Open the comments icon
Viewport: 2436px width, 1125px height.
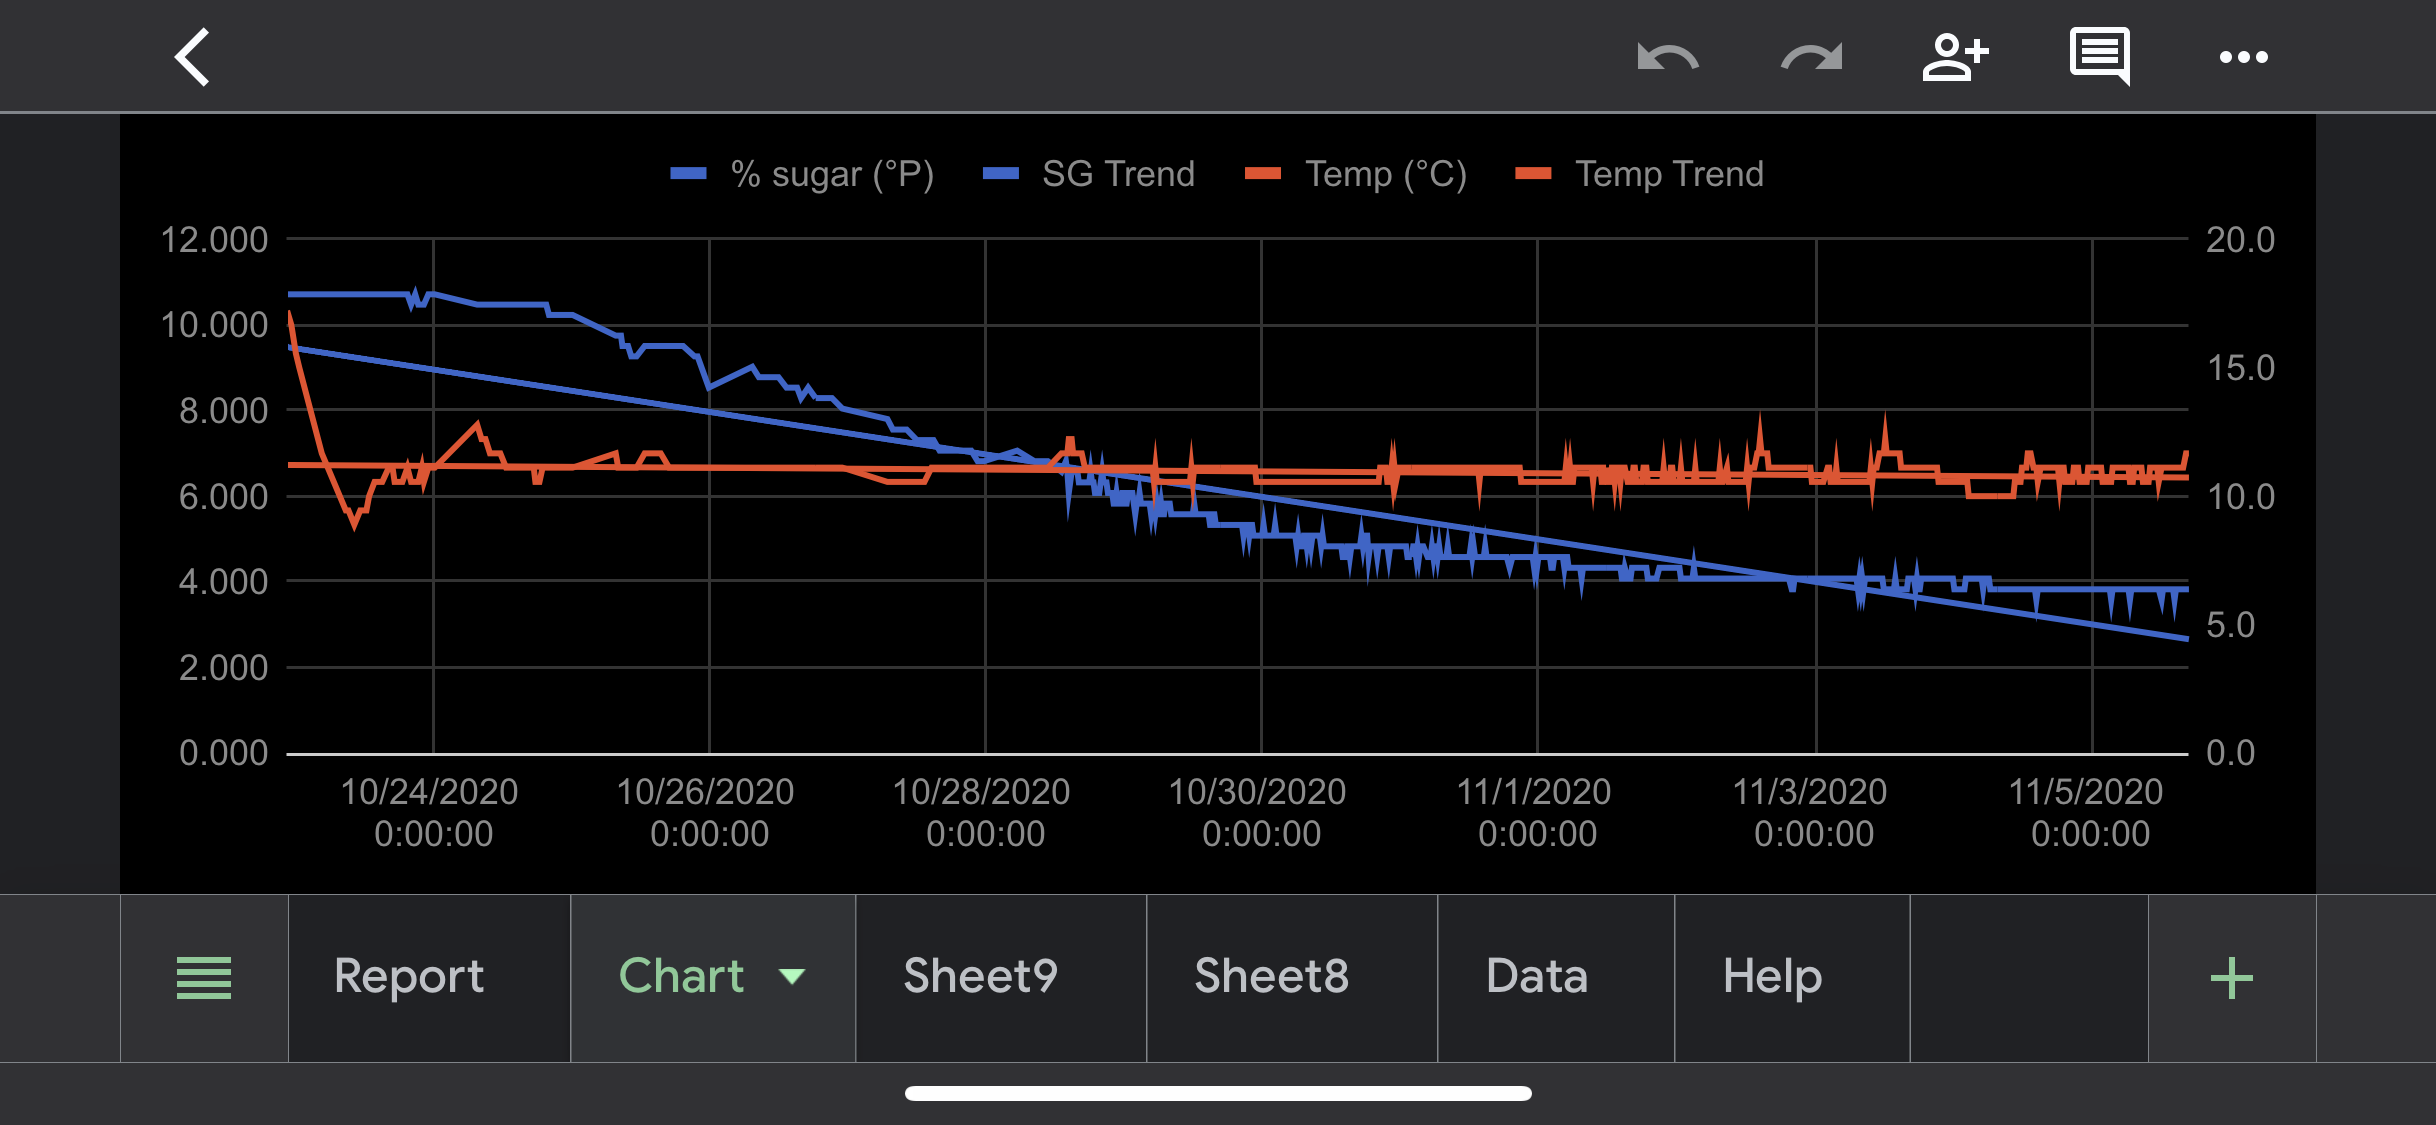pyautogui.click(x=2099, y=55)
